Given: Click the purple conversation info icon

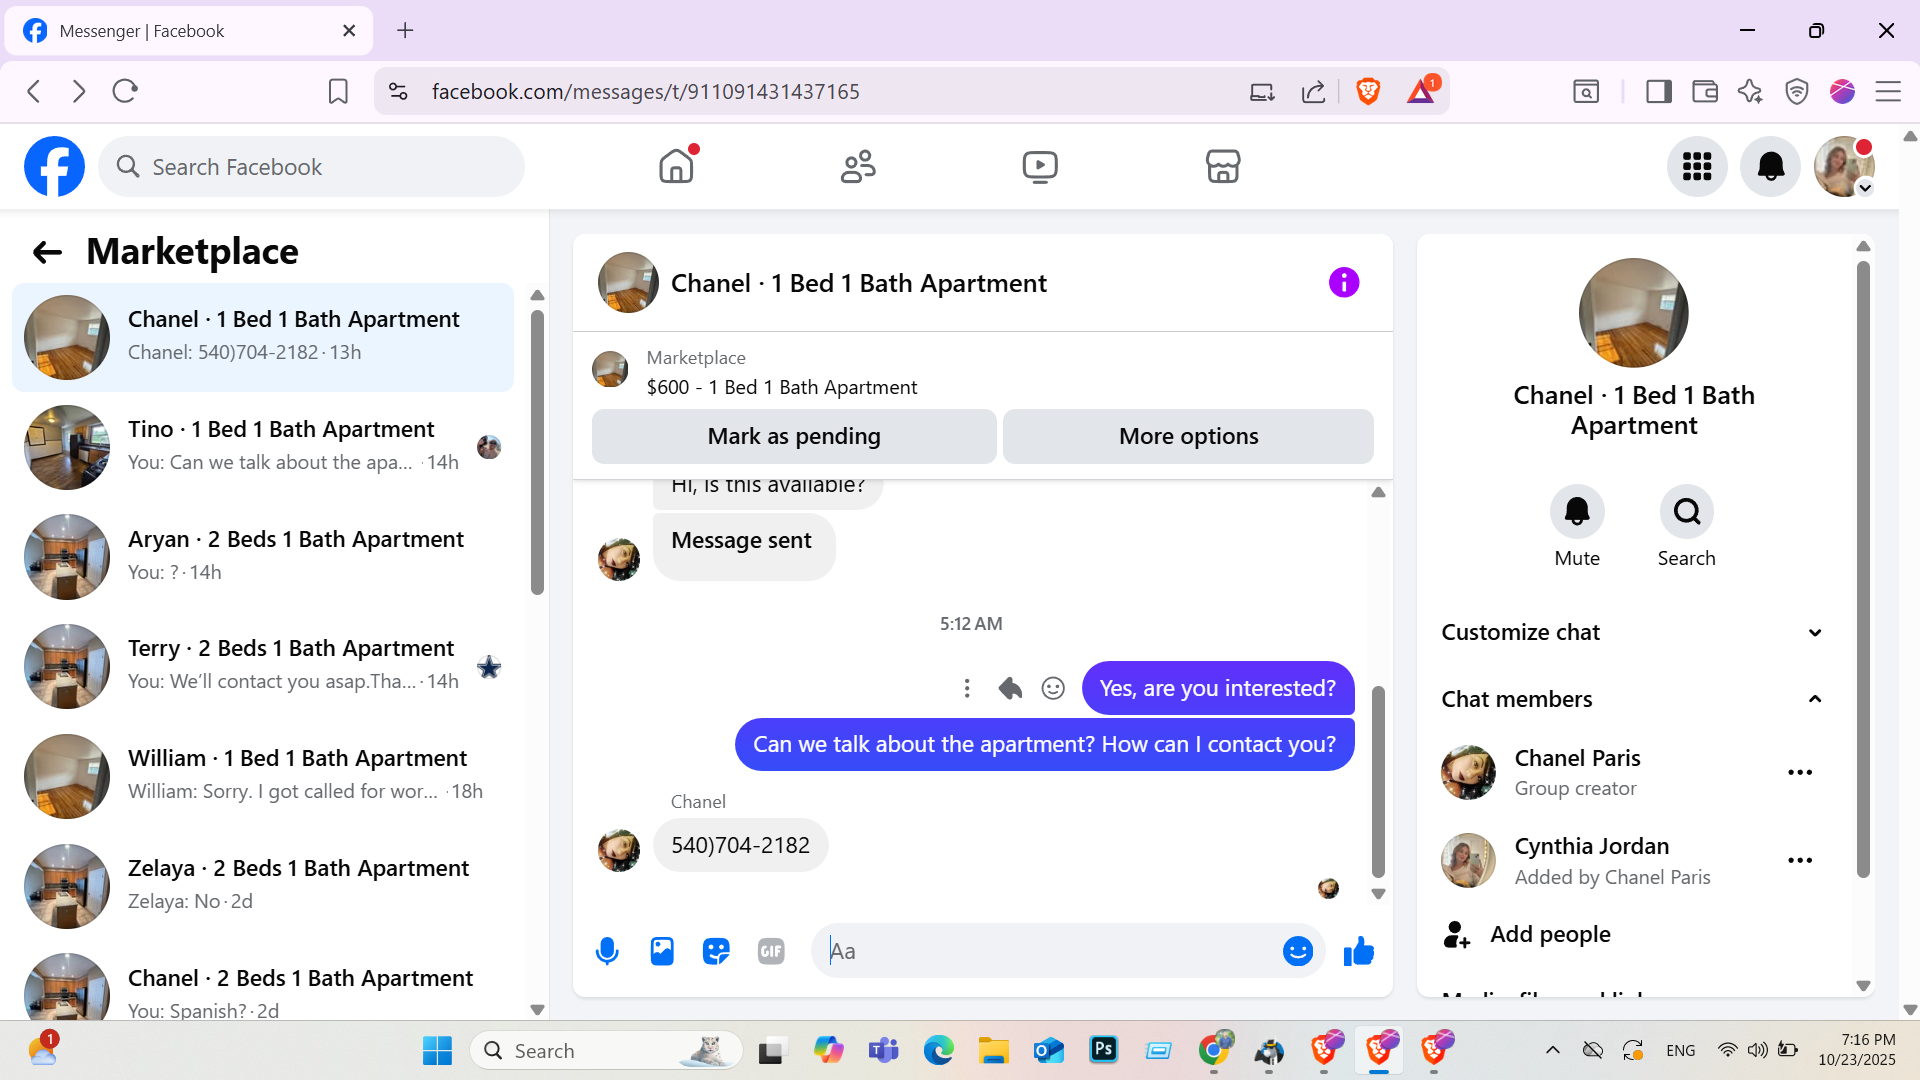Looking at the screenshot, I should coord(1343,283).
